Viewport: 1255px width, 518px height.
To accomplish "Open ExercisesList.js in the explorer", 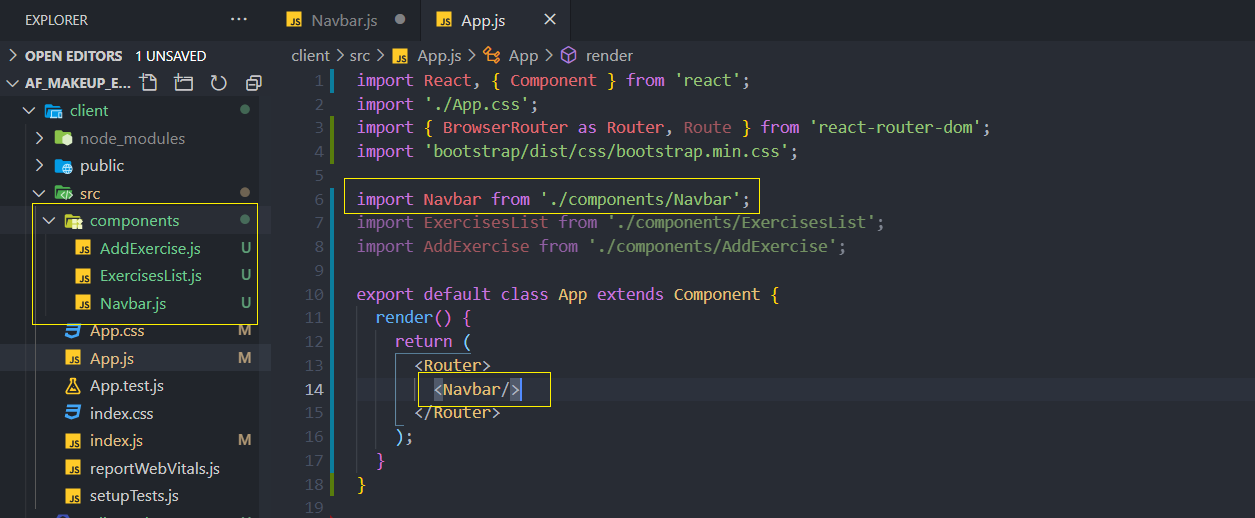I will coord(150,275).
